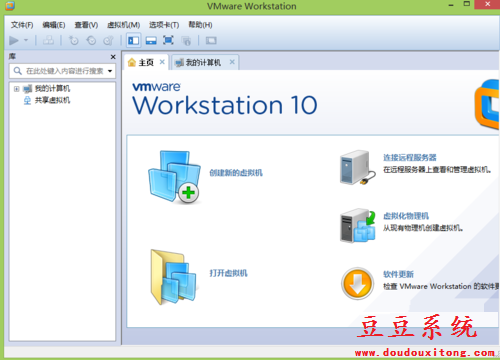Click the take snapshot toolbar icon

tap(73, 41)
